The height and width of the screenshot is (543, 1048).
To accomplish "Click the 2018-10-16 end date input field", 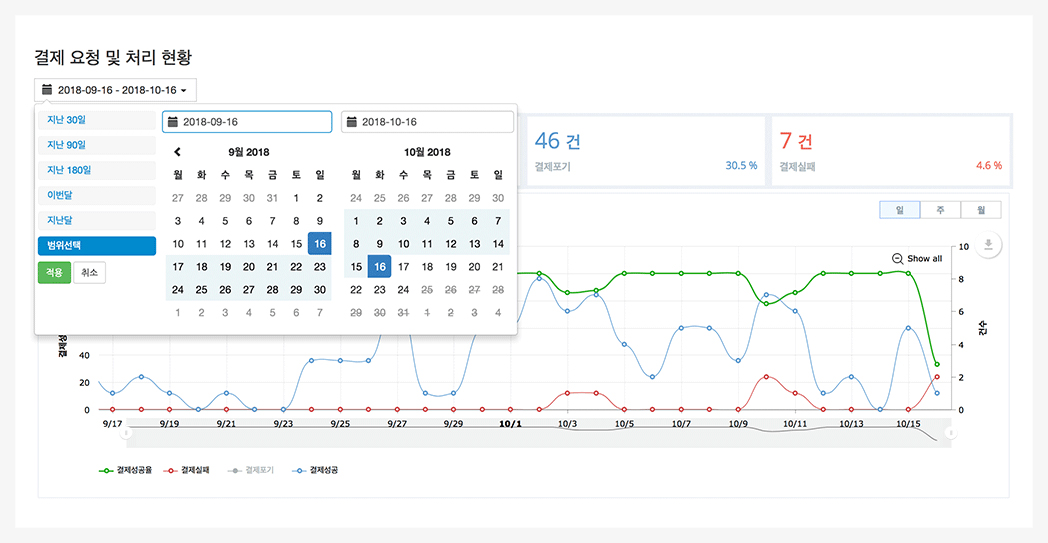I will click(x=427, y=122).
